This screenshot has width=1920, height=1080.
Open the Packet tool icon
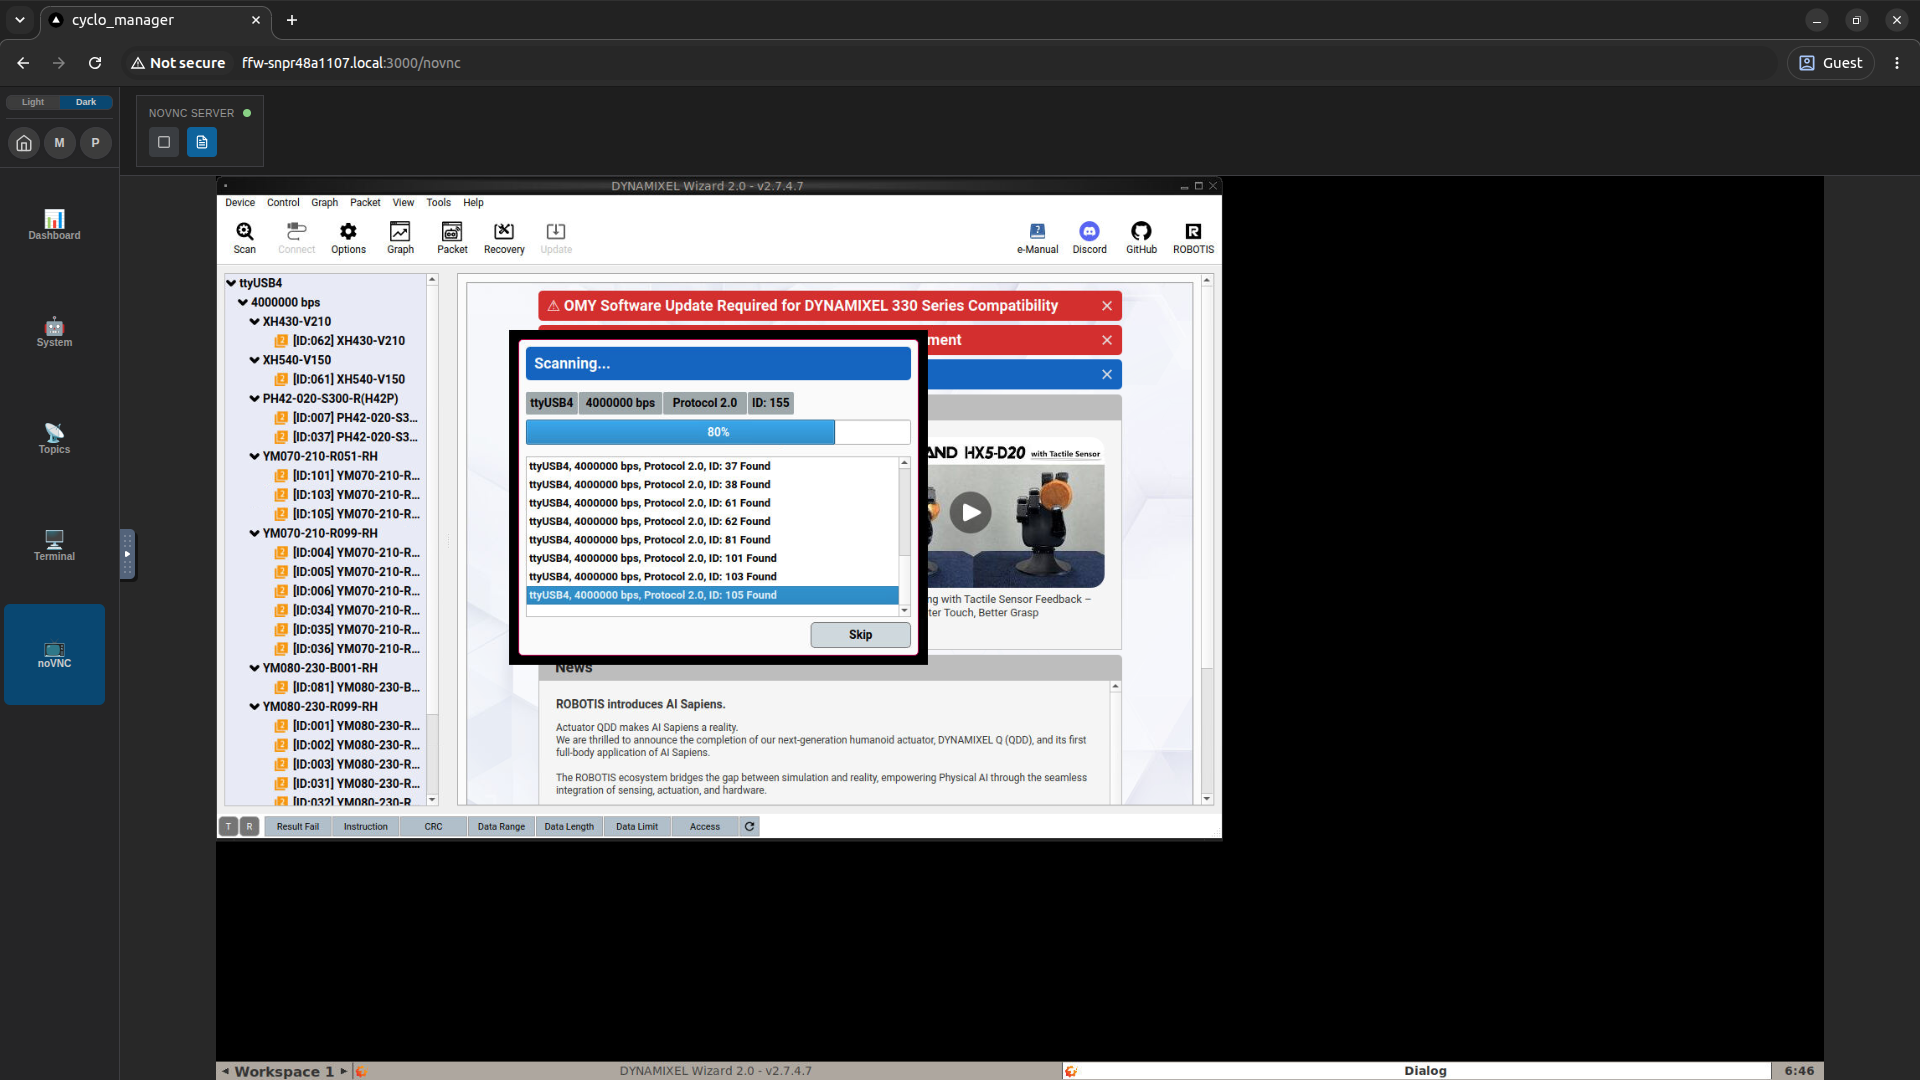(452, 232)
